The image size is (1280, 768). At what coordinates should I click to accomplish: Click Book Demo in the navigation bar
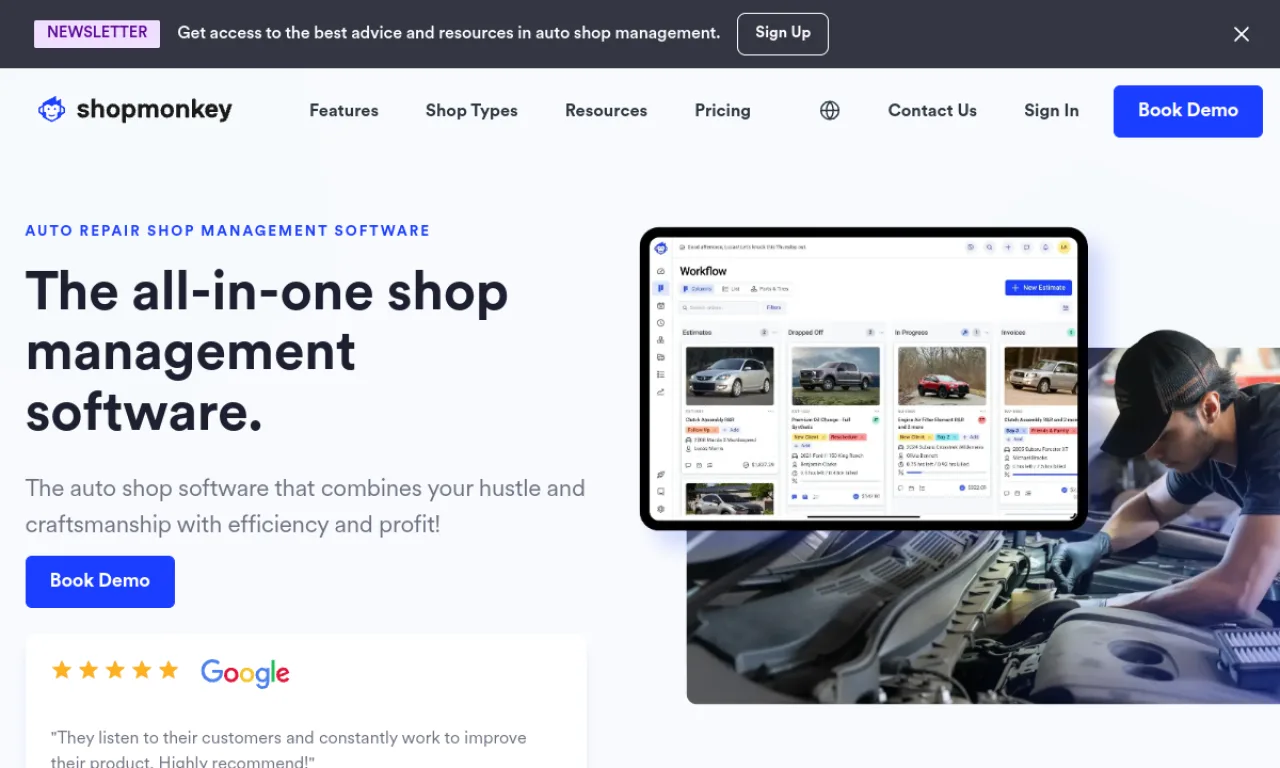[1188, 111]
